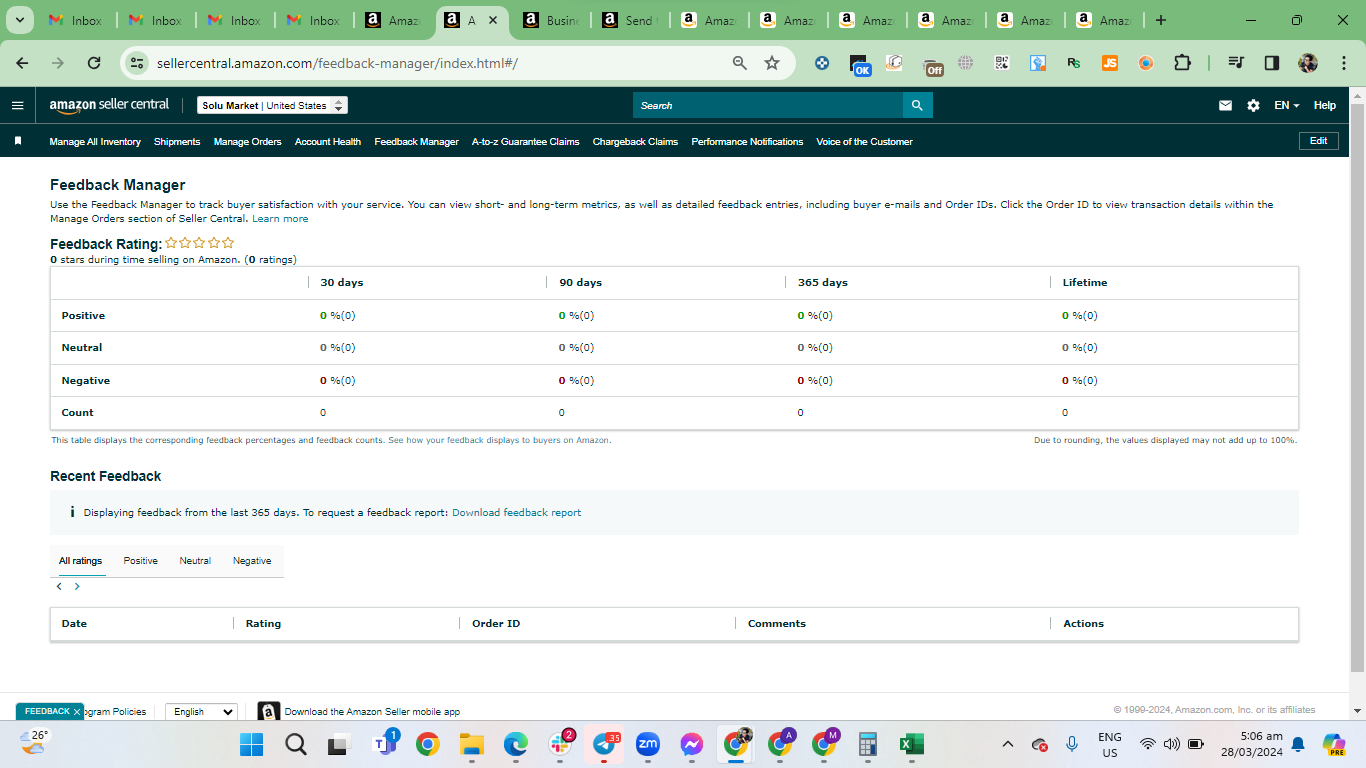
Task: Open the EN language dropdown
Action: coord(1286,105)
